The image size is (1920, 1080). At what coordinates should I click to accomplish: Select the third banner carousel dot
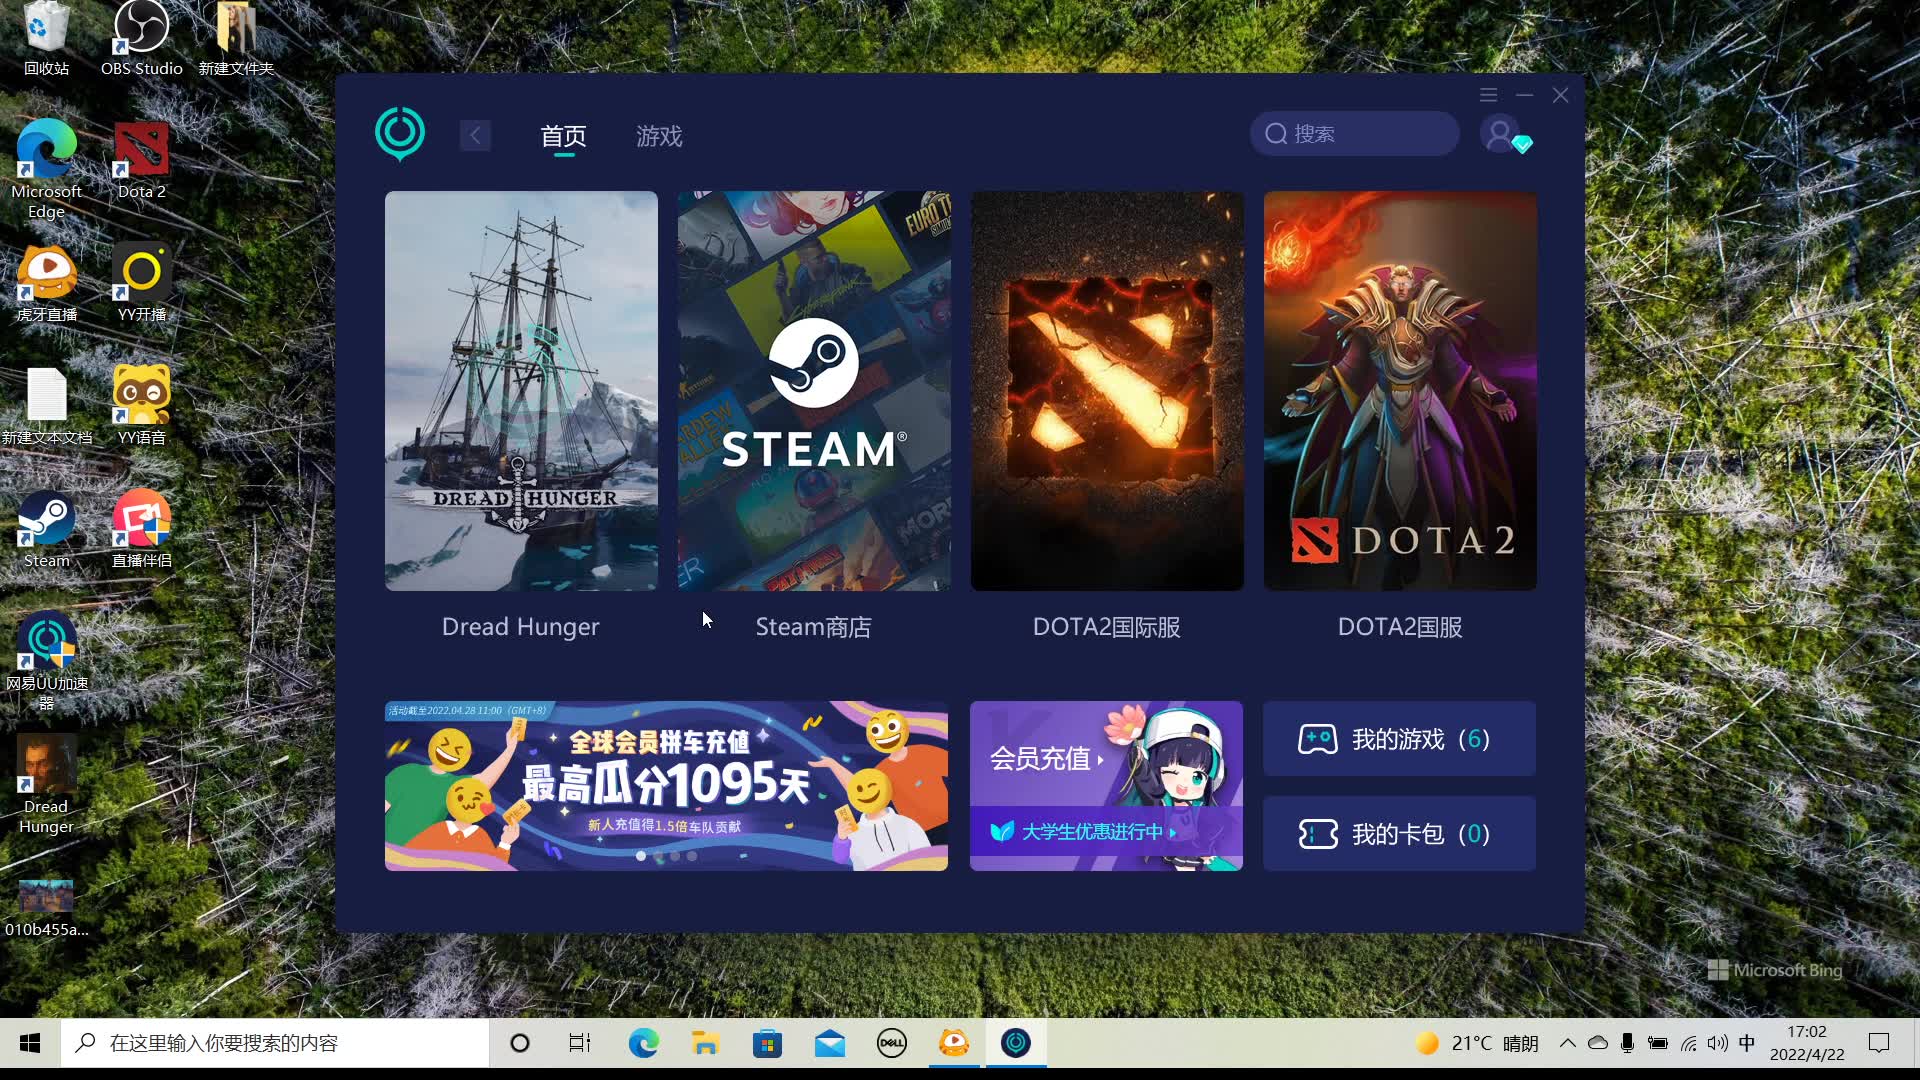(x=675, y=856)
